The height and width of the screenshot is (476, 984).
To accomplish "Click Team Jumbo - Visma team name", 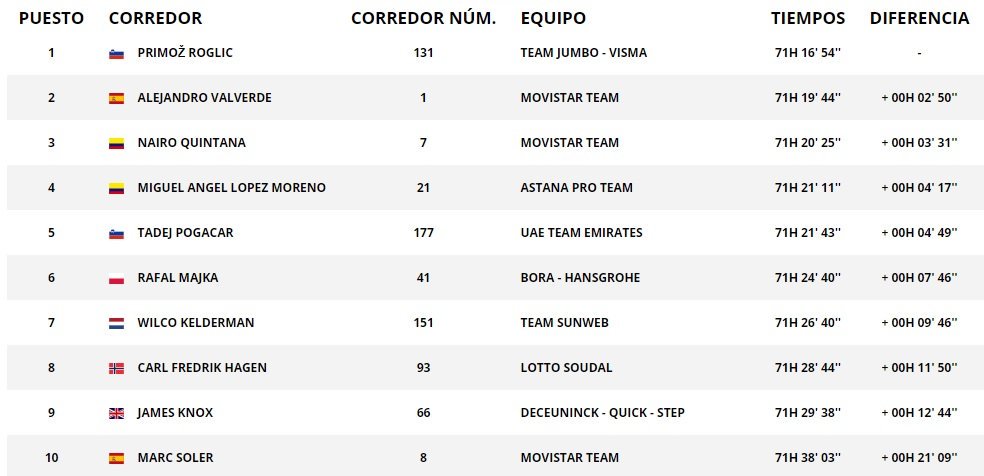I will (x=583, y=53).
